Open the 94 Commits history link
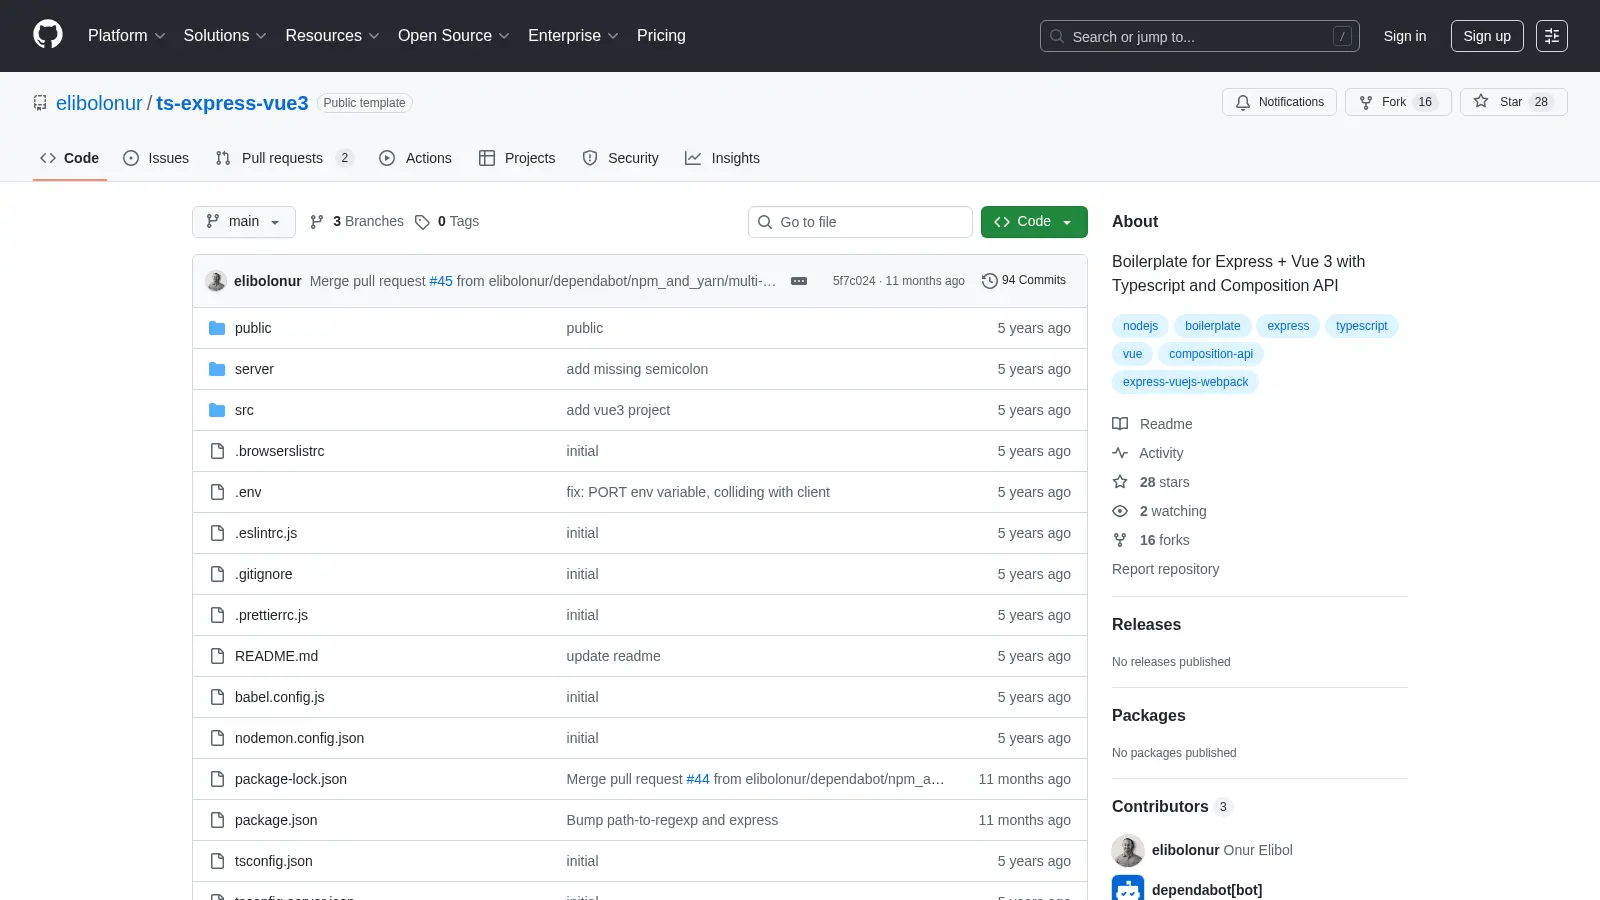Image resolution: width=1600 pixels, height=900 pixels. pos(1024,281)
